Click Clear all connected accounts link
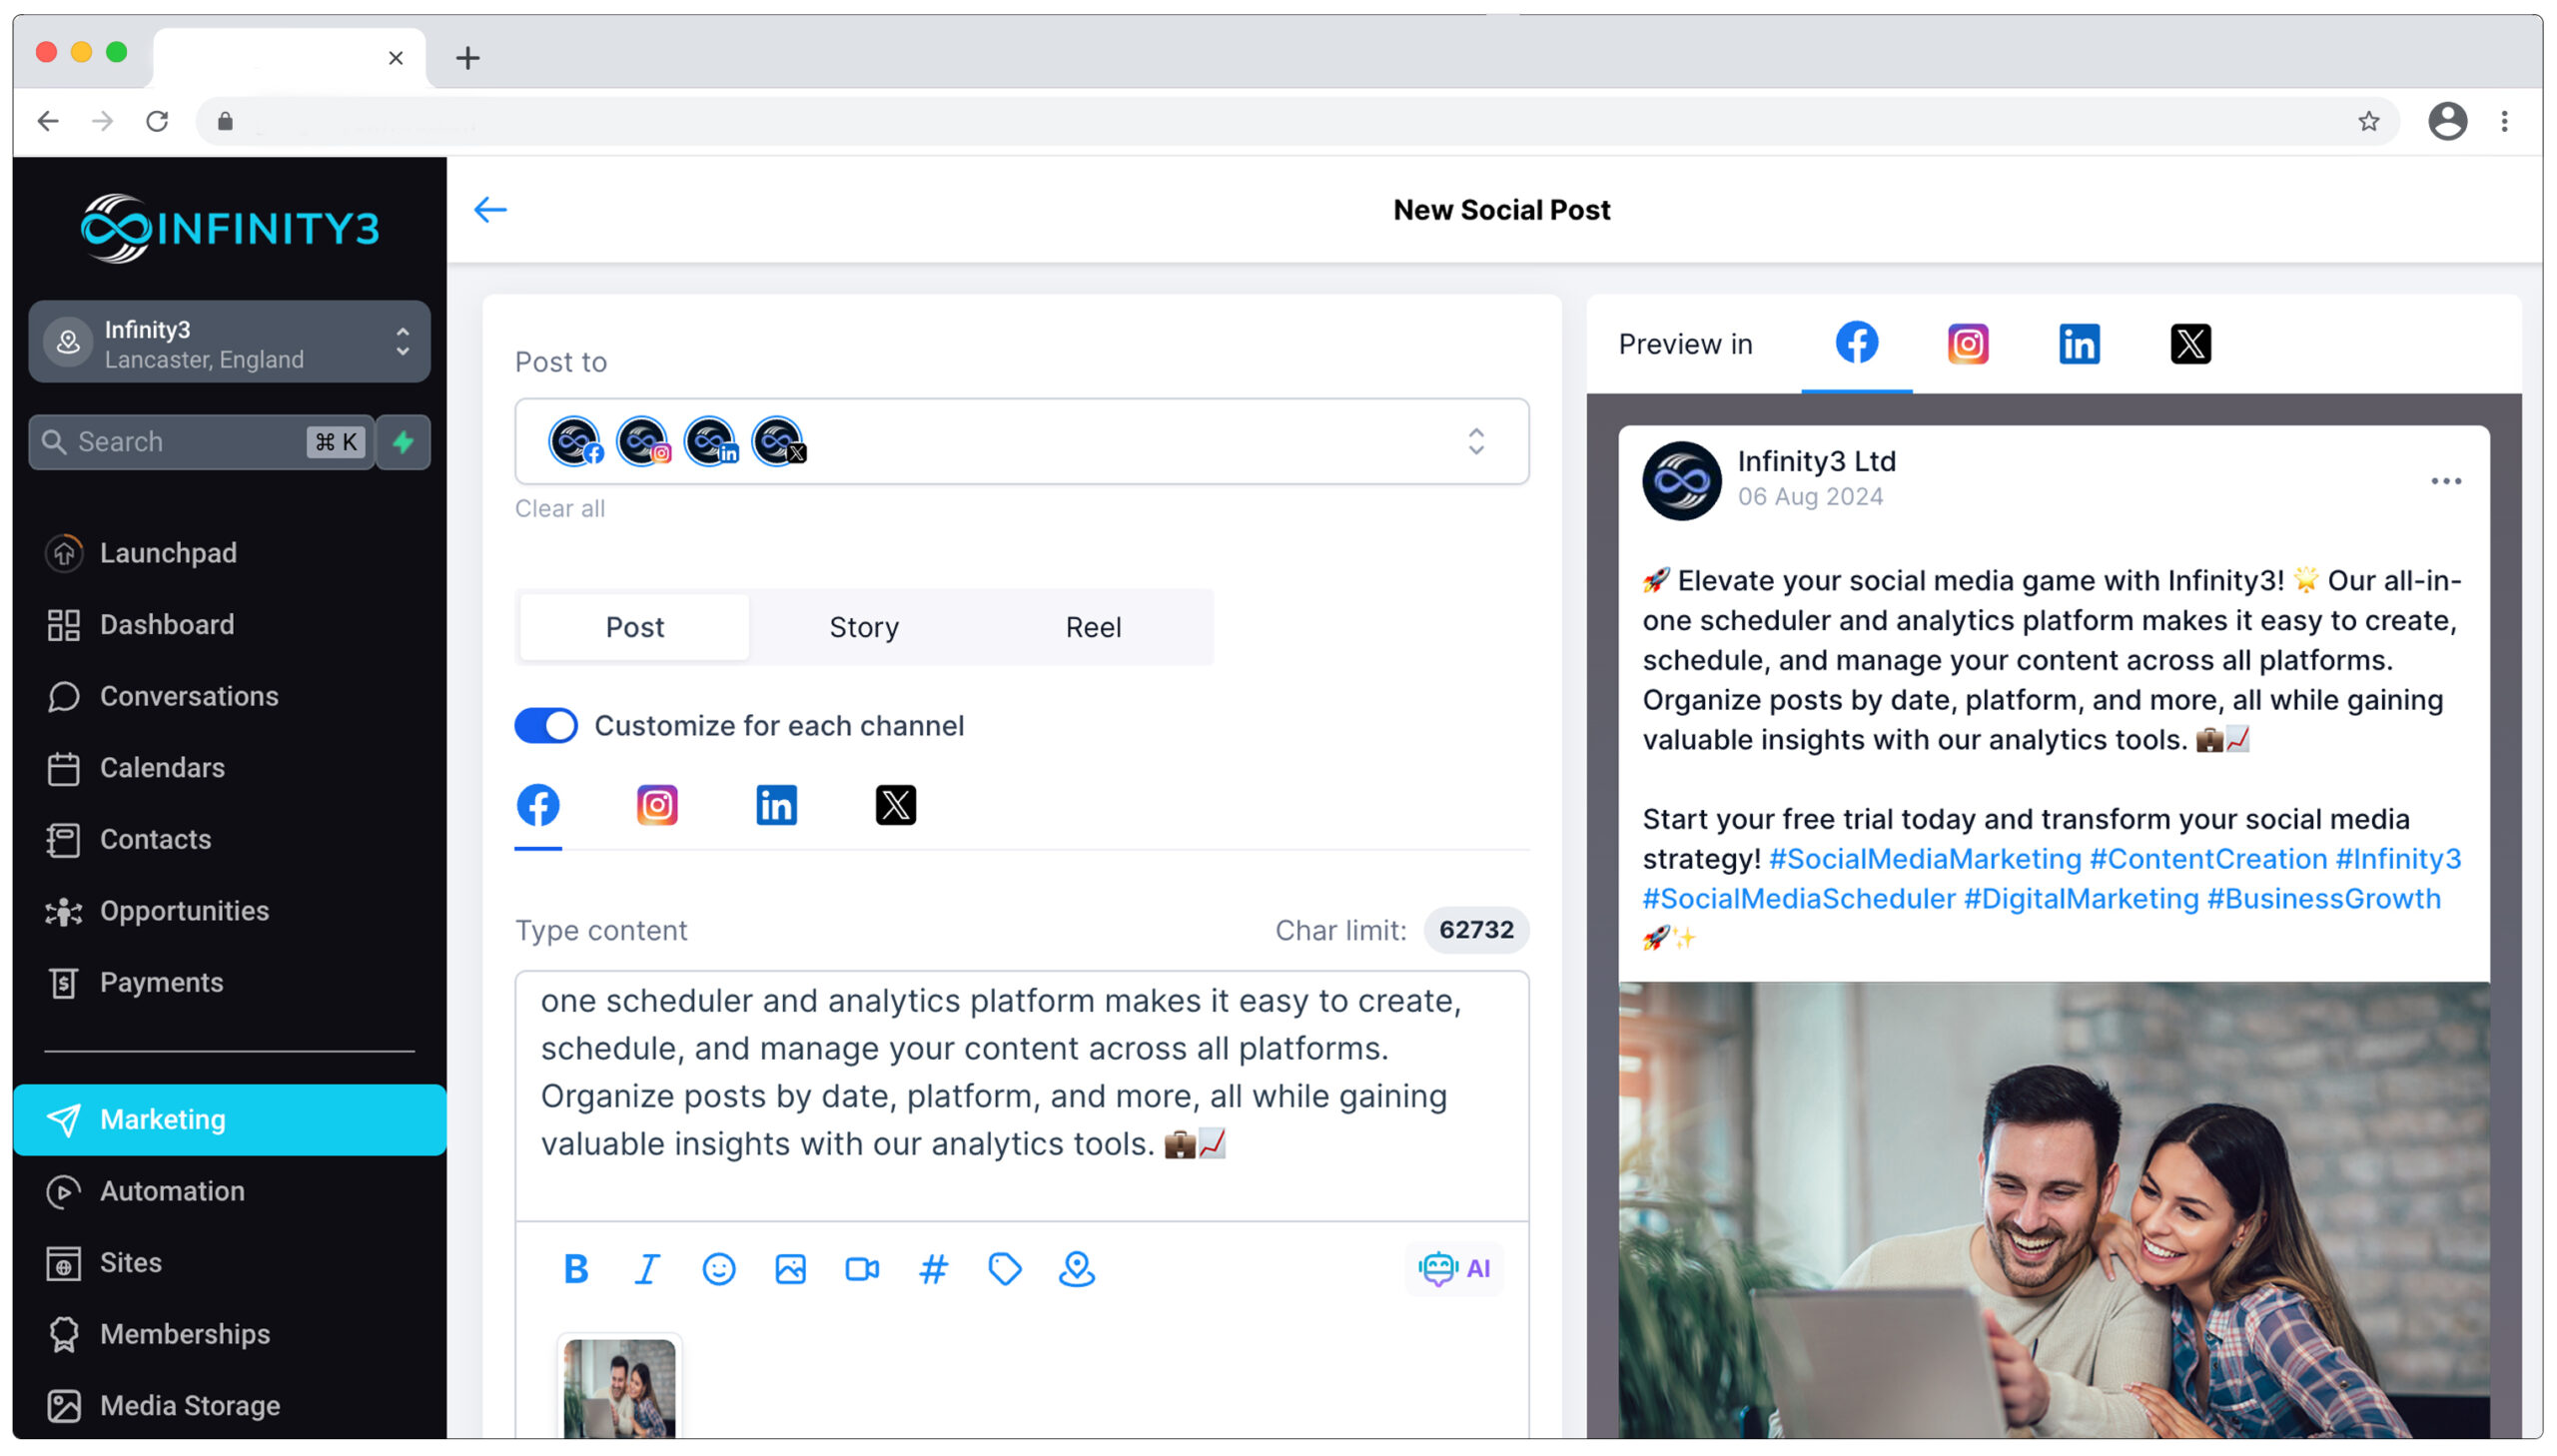The width and height of the screenshot is (2557, 1456). 558,507
